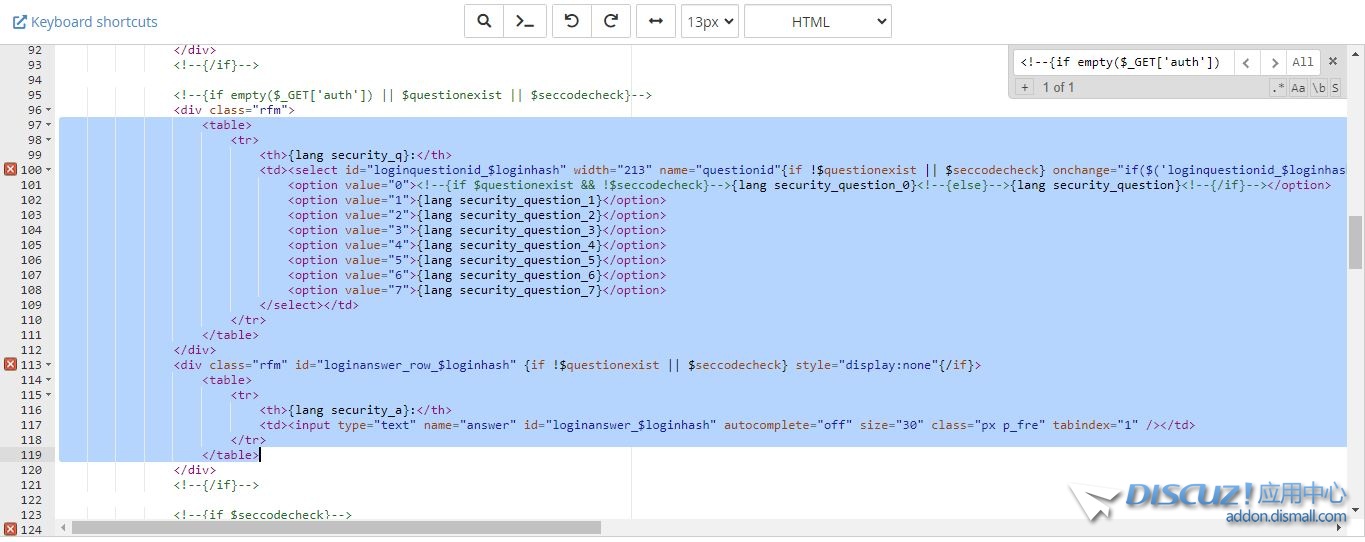Go to the previous search match
Viewport: 1365px width, 542px height.
1246,62
